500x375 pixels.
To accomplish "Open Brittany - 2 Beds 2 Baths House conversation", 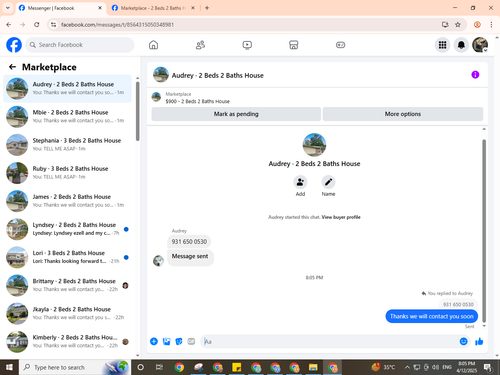I will pos(67,285).
